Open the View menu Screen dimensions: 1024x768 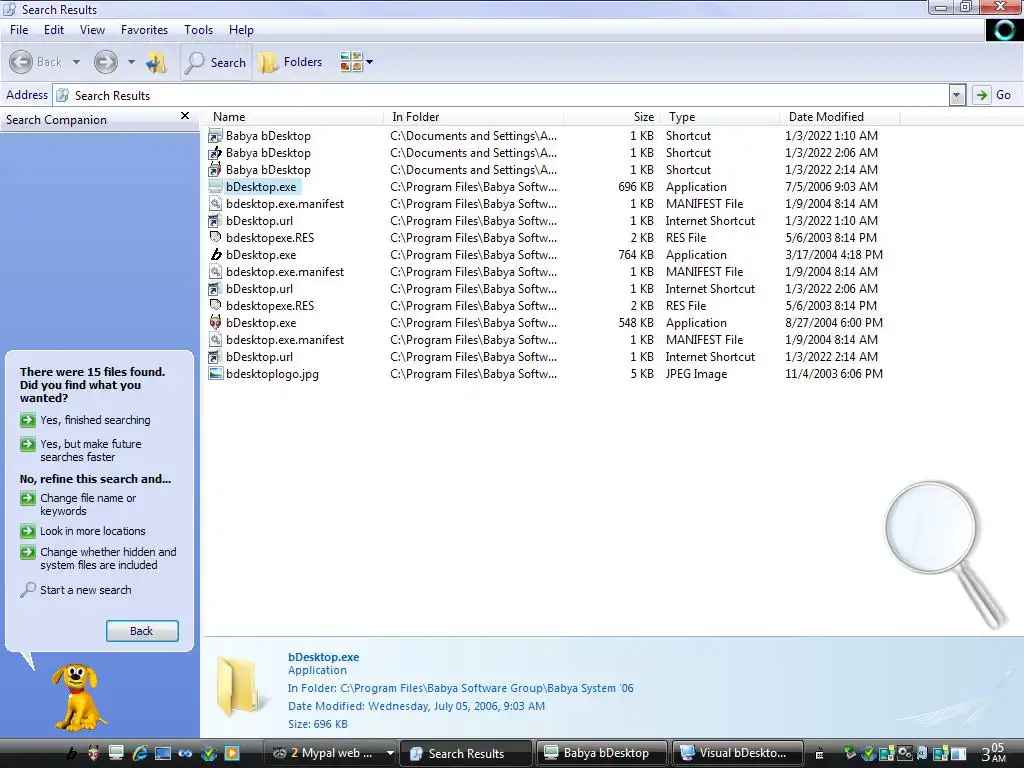tap(92, 30)
